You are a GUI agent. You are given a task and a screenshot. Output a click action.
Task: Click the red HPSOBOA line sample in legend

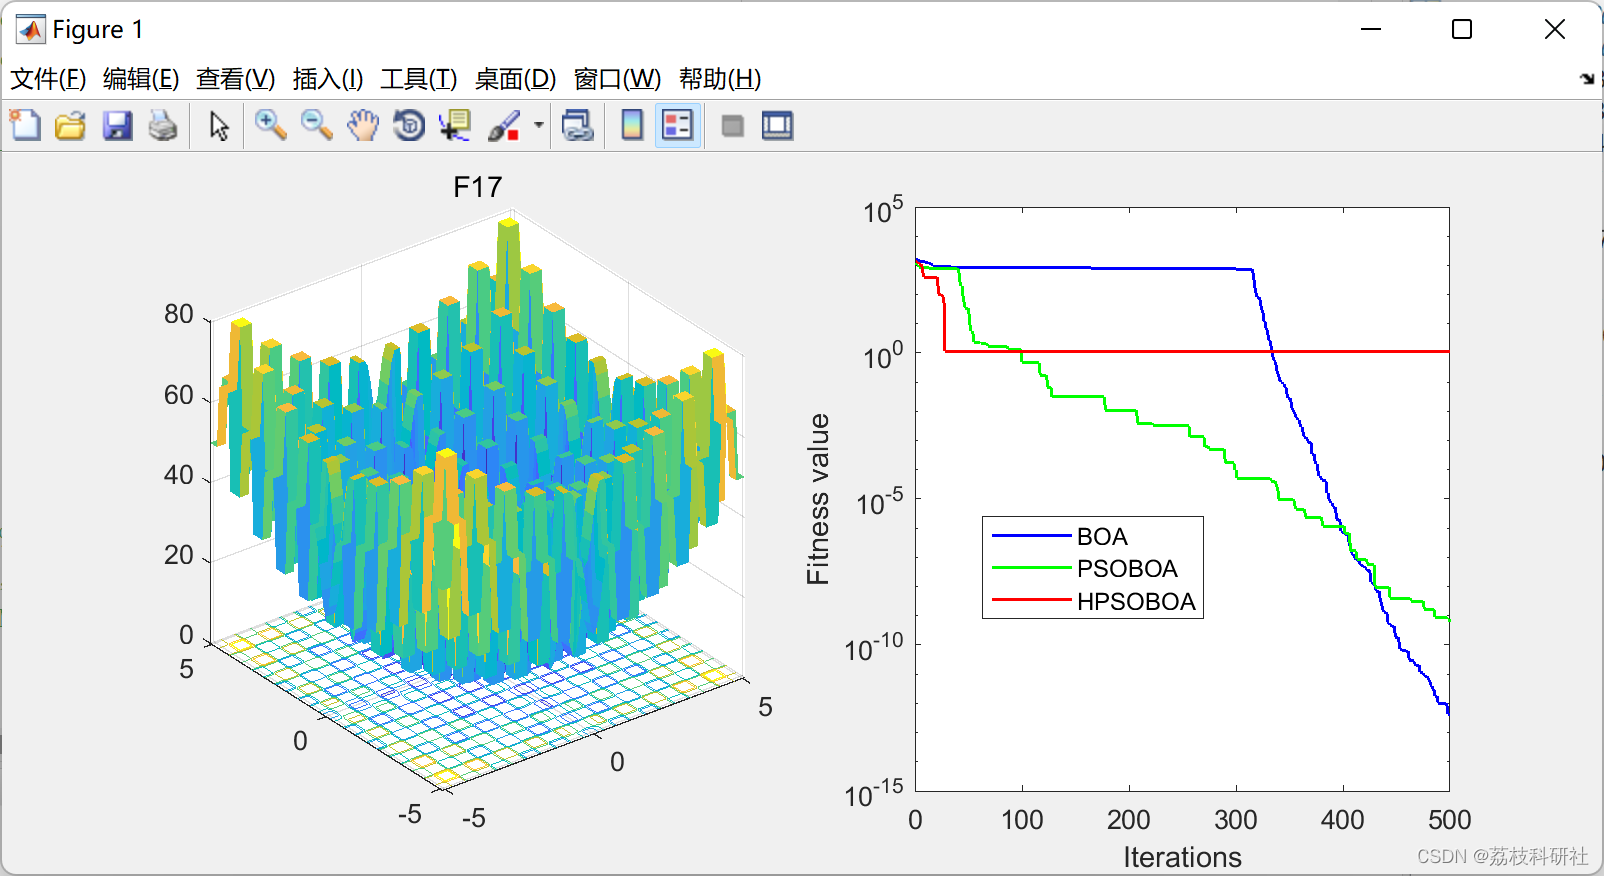pyautogui.click(x=1031, y=601)
